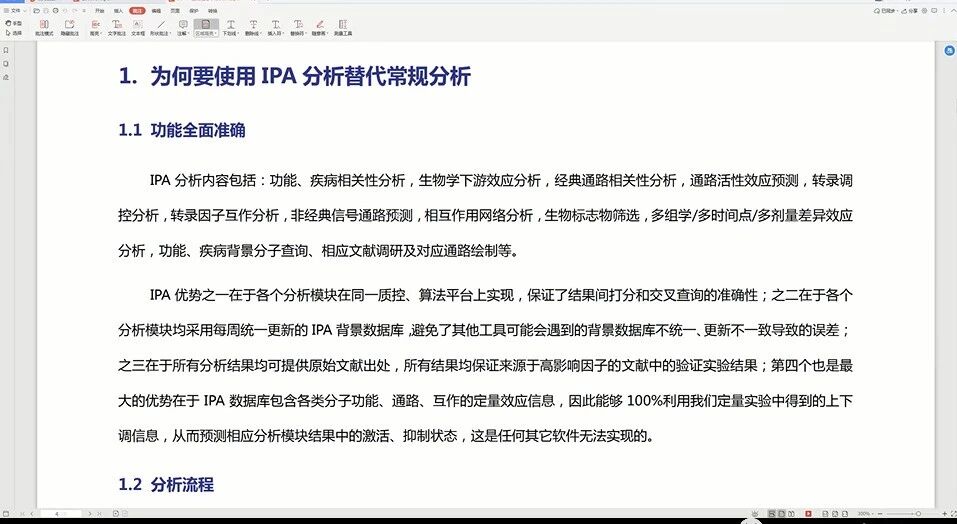The height and width of the screenshot is (524, 957).
Task: Click heading '1.2 分析流程'
Action: pos(166,484)
